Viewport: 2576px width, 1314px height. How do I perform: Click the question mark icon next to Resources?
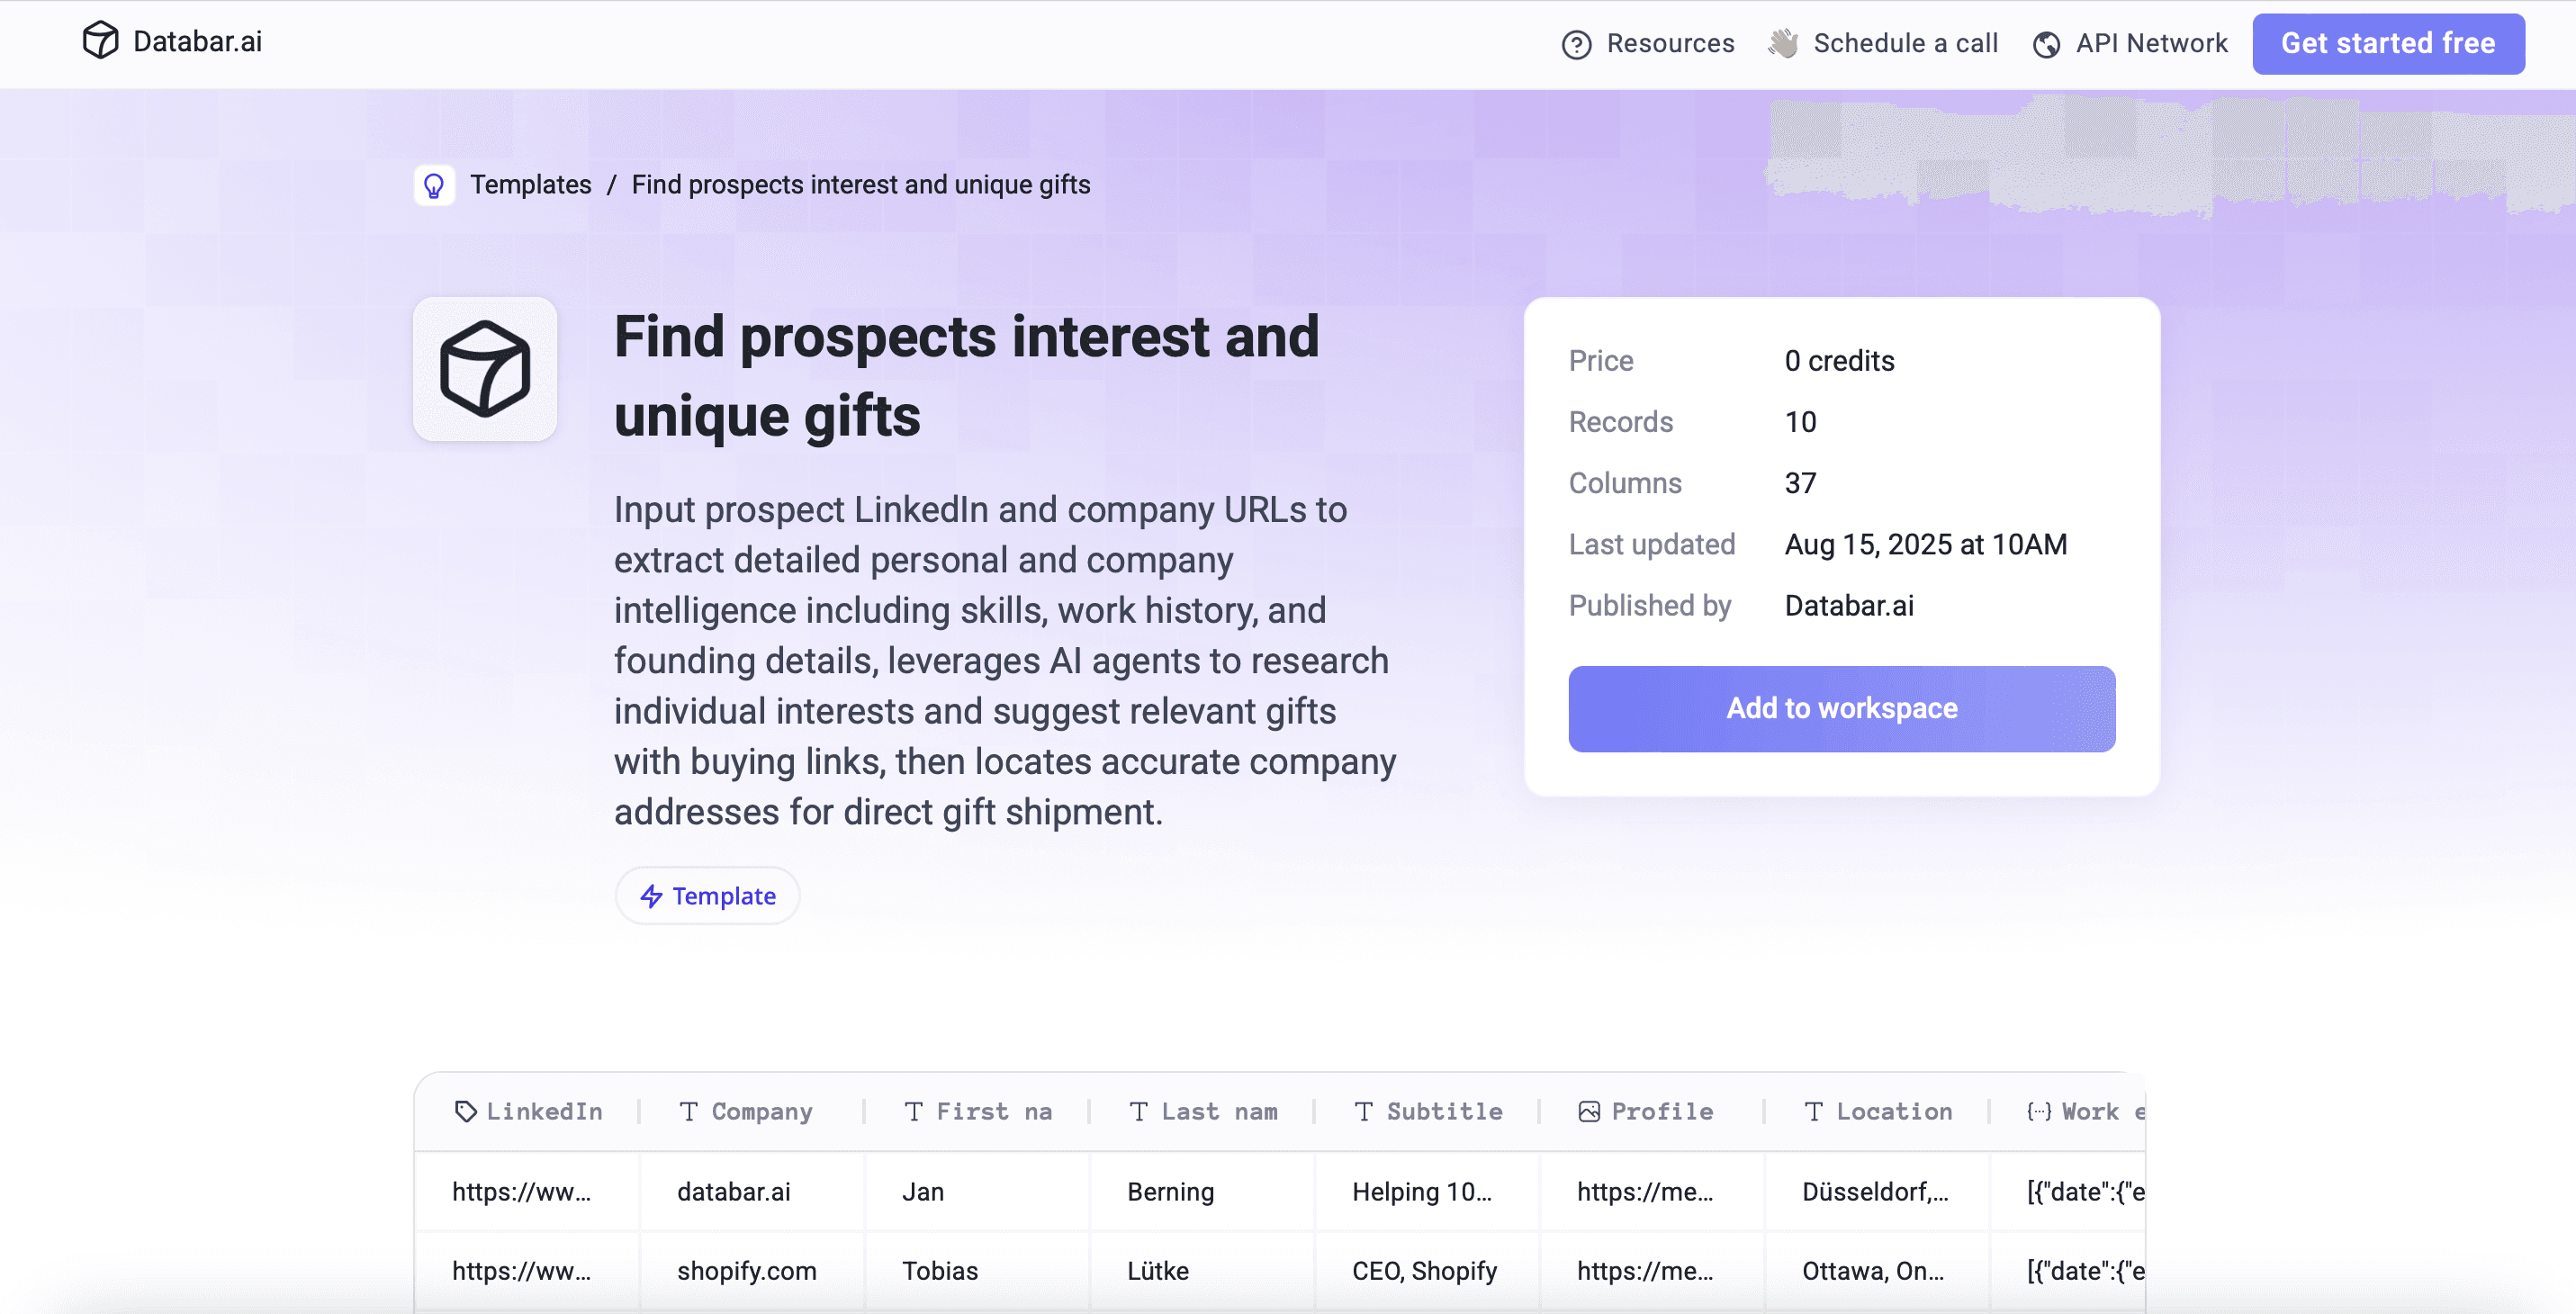tap(1577, 44)
